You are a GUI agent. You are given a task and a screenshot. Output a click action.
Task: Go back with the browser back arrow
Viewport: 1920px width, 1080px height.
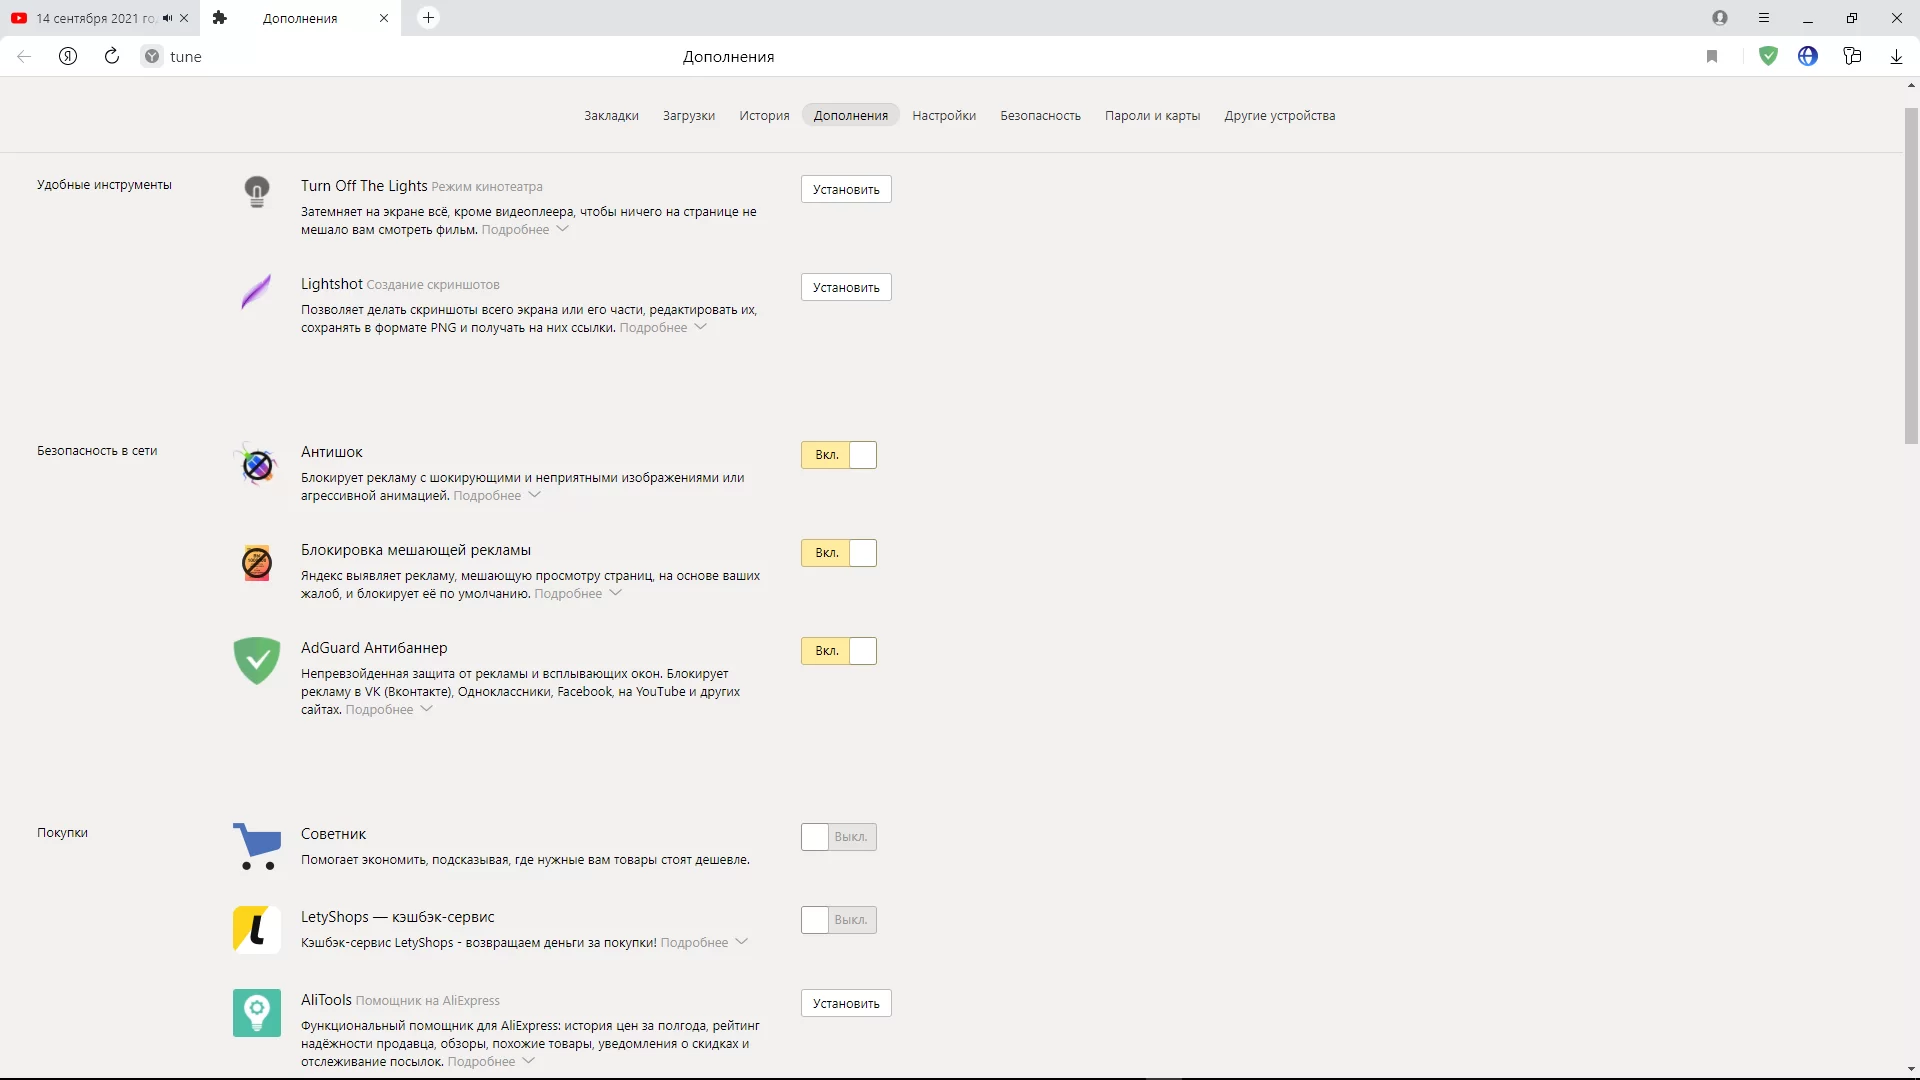coord(24,57)
